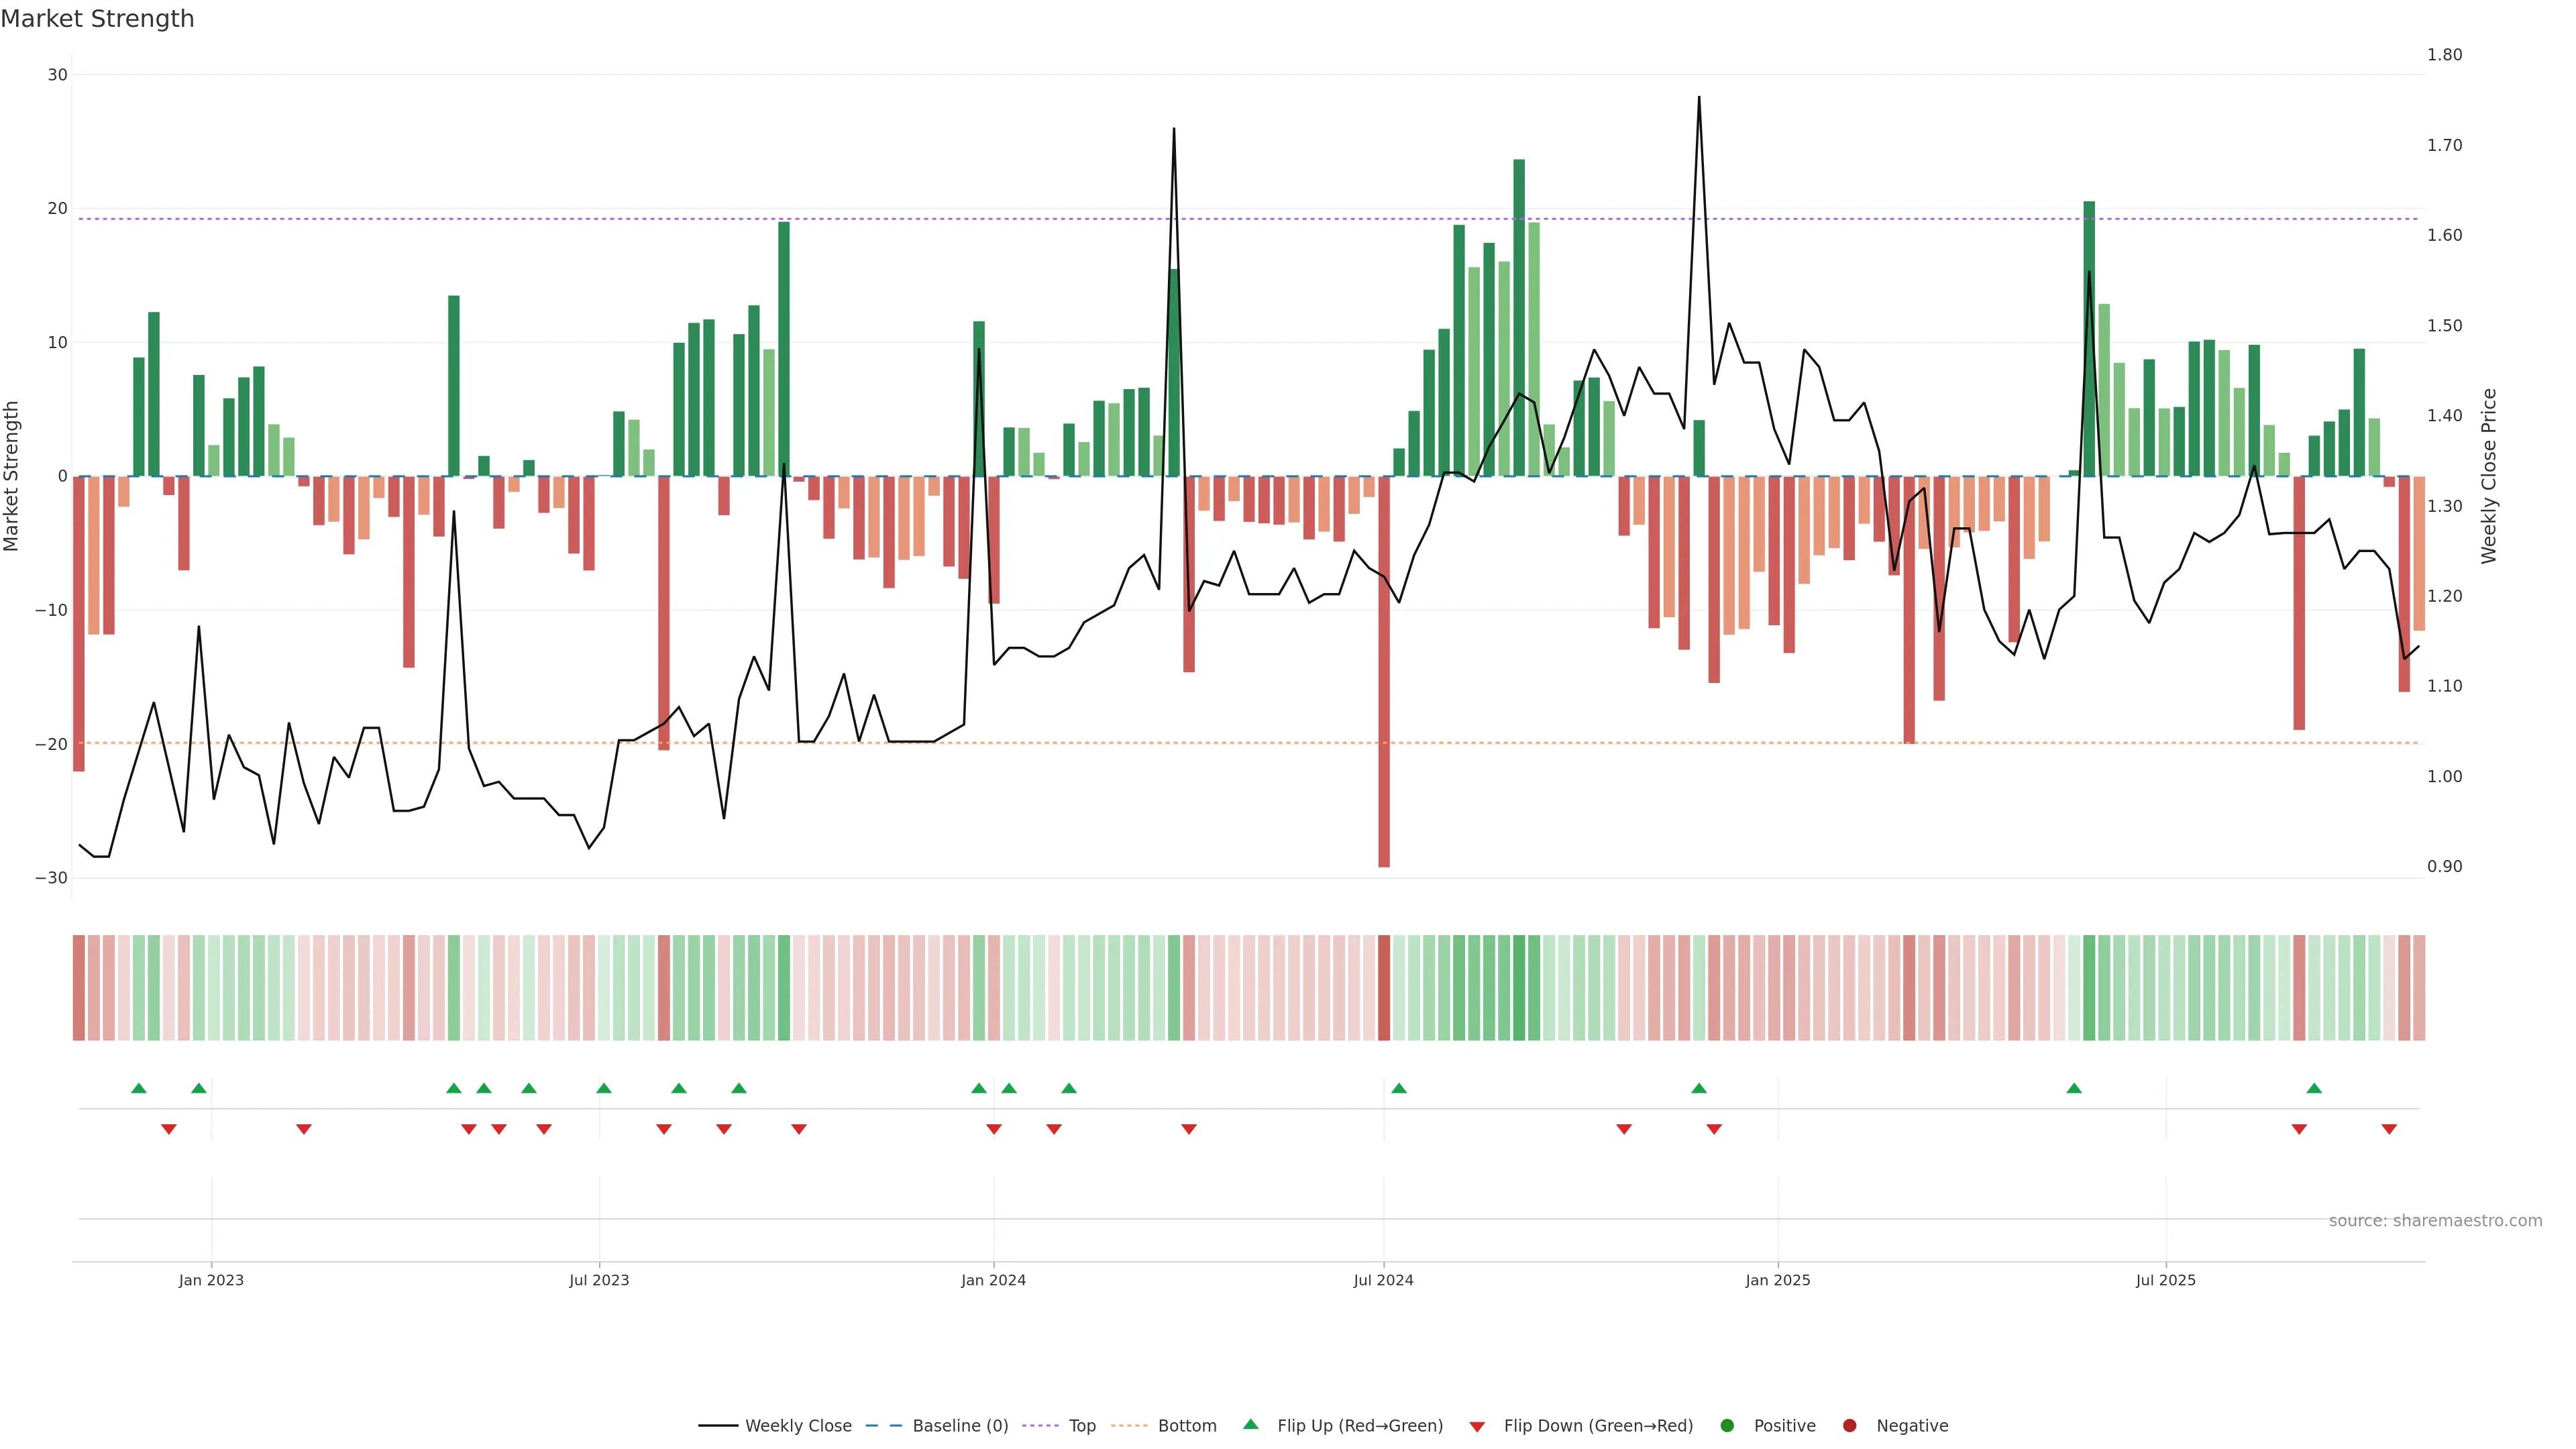The width and height of the screenshot is (2576, 1449).
Task: Click the Market Strength chart title
Action: (97, 19)
